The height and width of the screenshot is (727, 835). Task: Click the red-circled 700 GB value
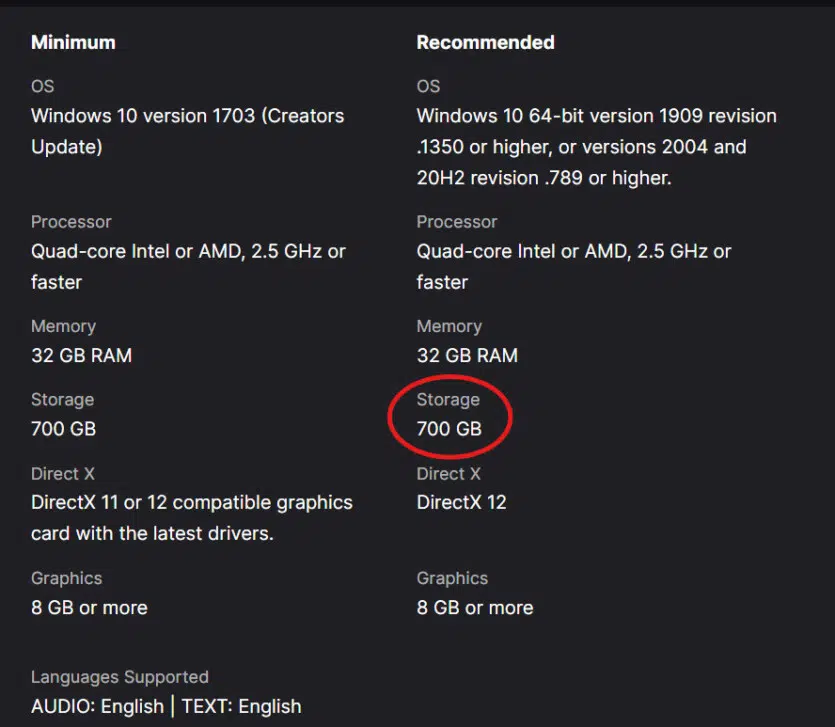pyautogui.click(x=449, y=430)
